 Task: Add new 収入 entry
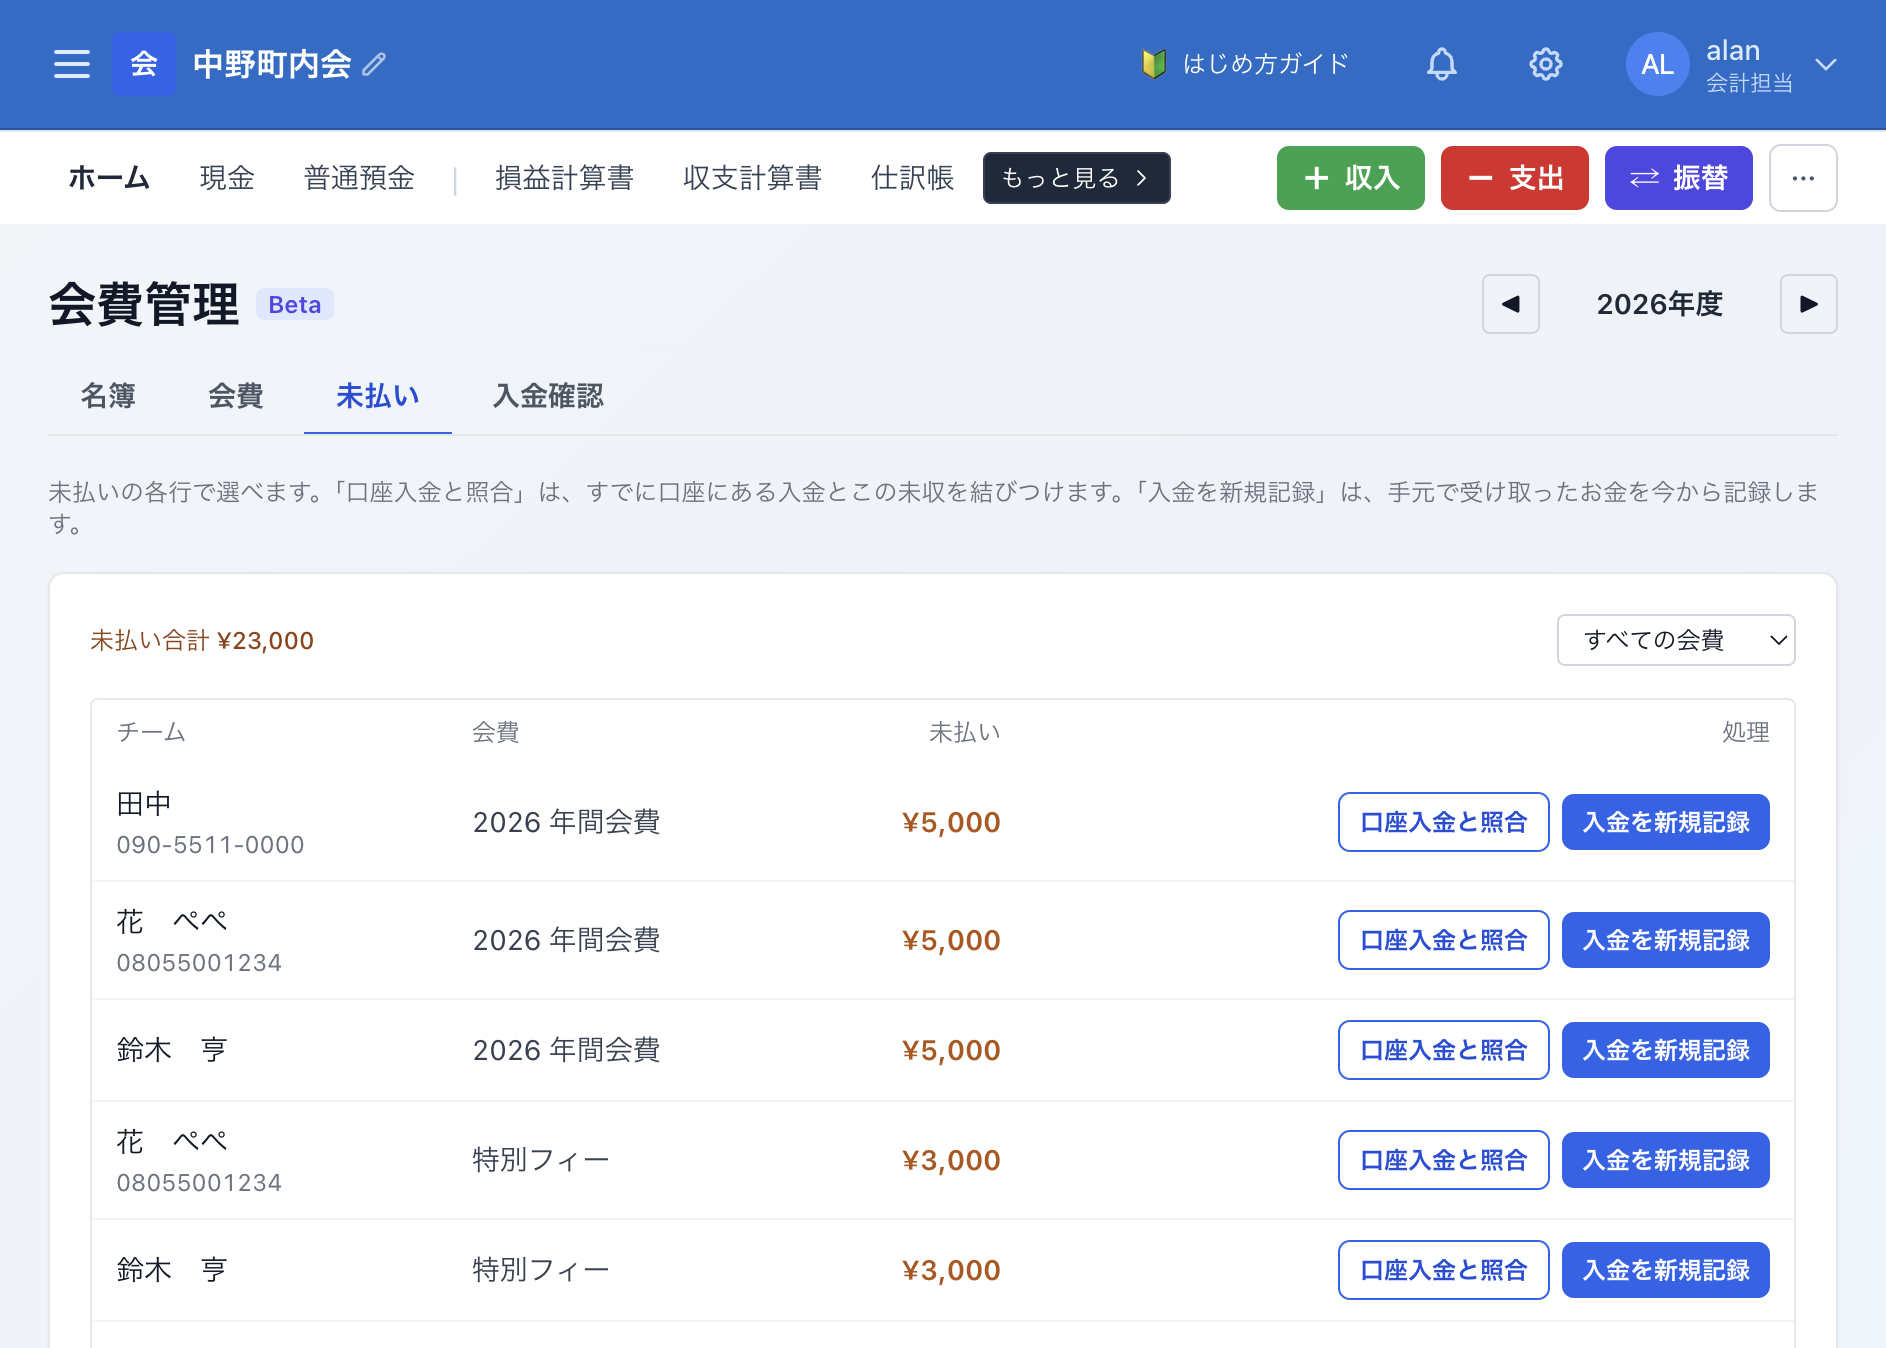(x=1350, y=178)
